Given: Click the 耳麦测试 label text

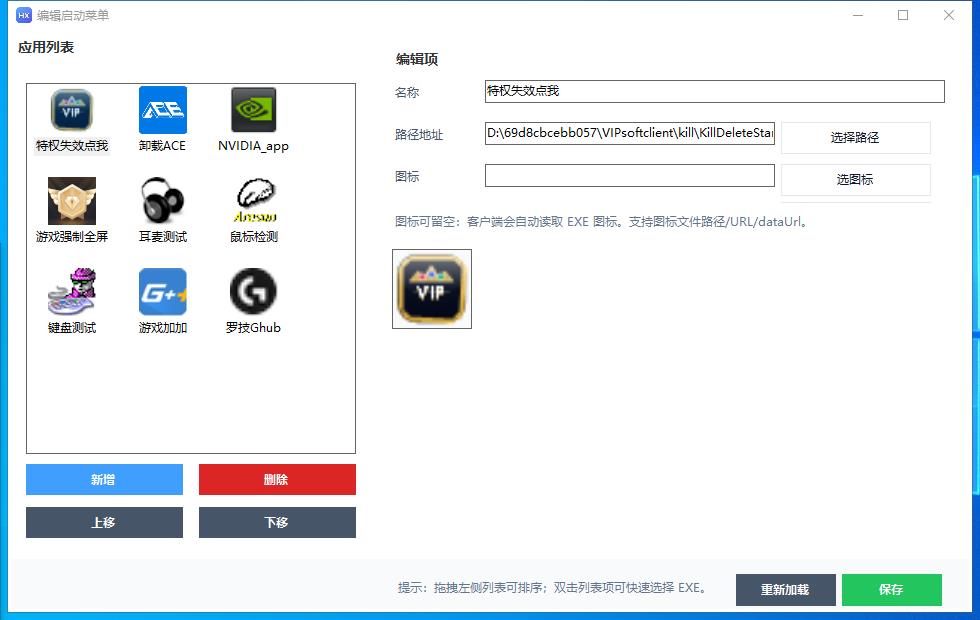Looking at the screenshot, I should coord(162,236).
